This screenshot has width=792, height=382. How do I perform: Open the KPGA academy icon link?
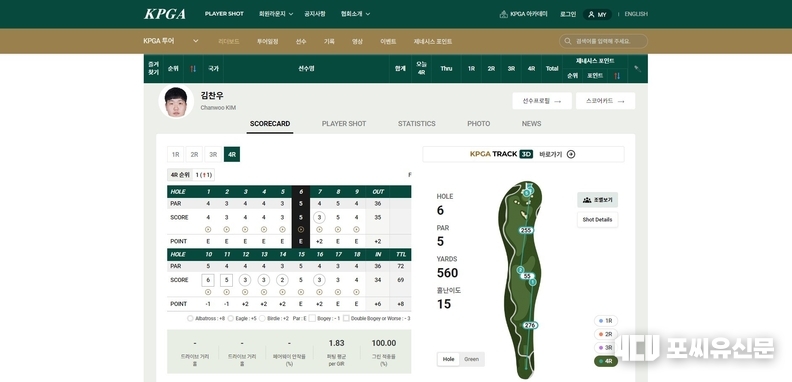[504, 14]
